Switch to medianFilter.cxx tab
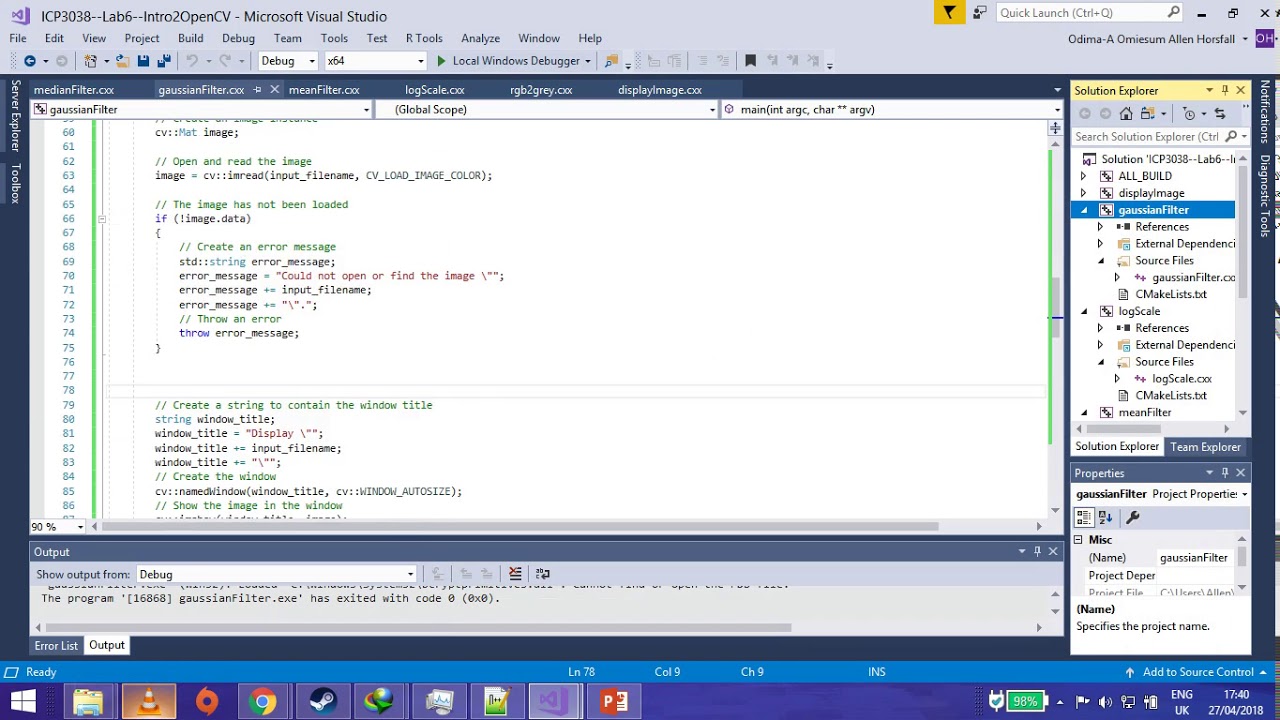Viewport: 1280px width, 720px height. point(74,90)
